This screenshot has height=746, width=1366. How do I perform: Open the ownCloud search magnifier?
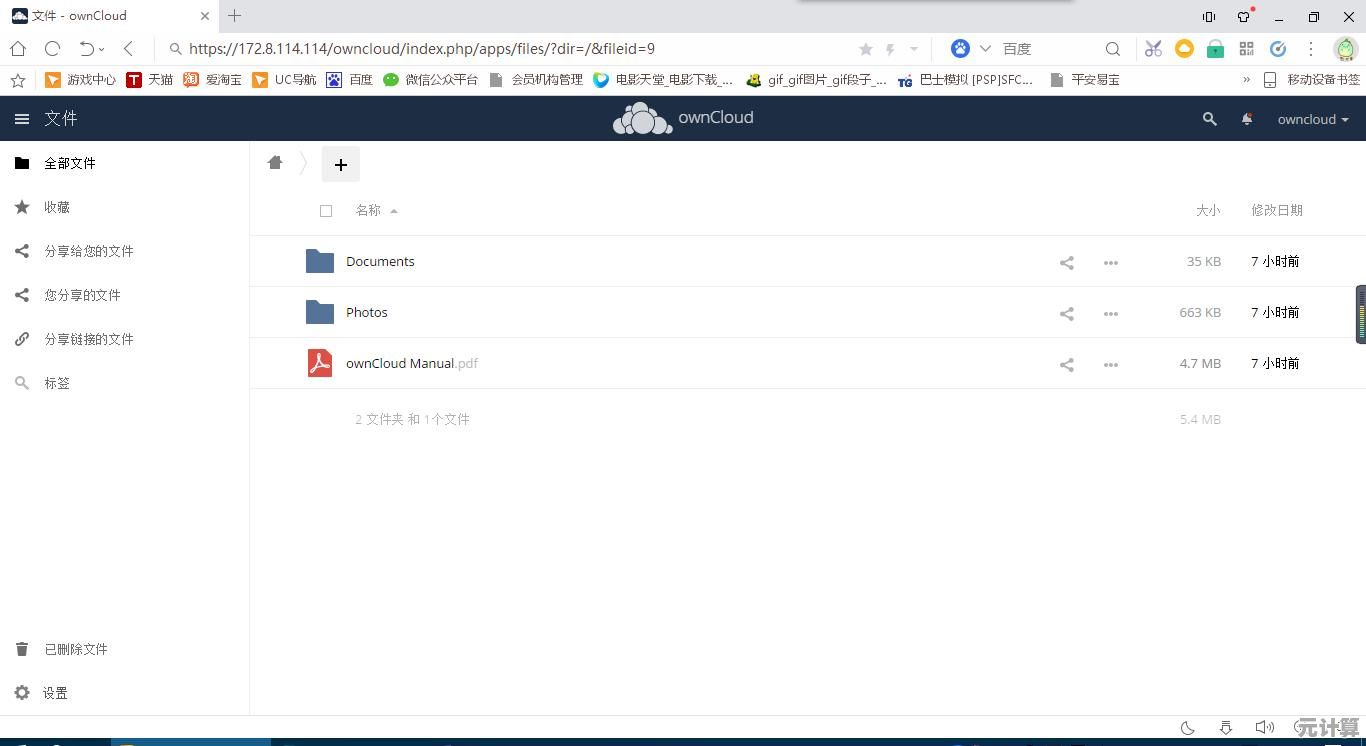[1209, 119]
